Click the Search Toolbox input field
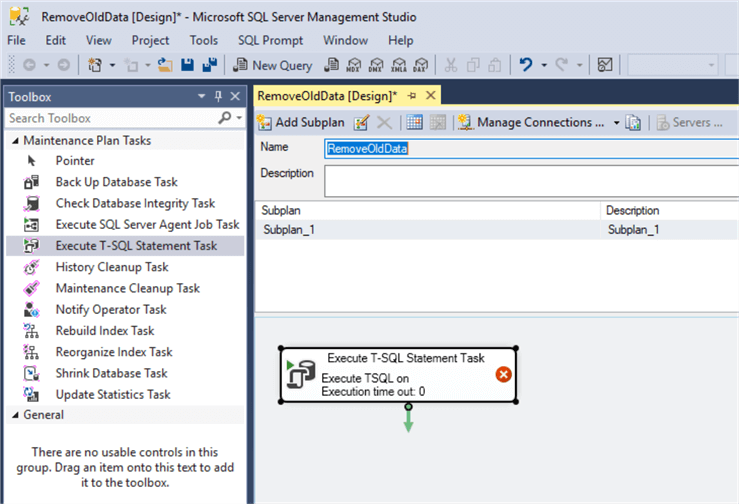This screenshot has width=739, height=504. [112, 118]
